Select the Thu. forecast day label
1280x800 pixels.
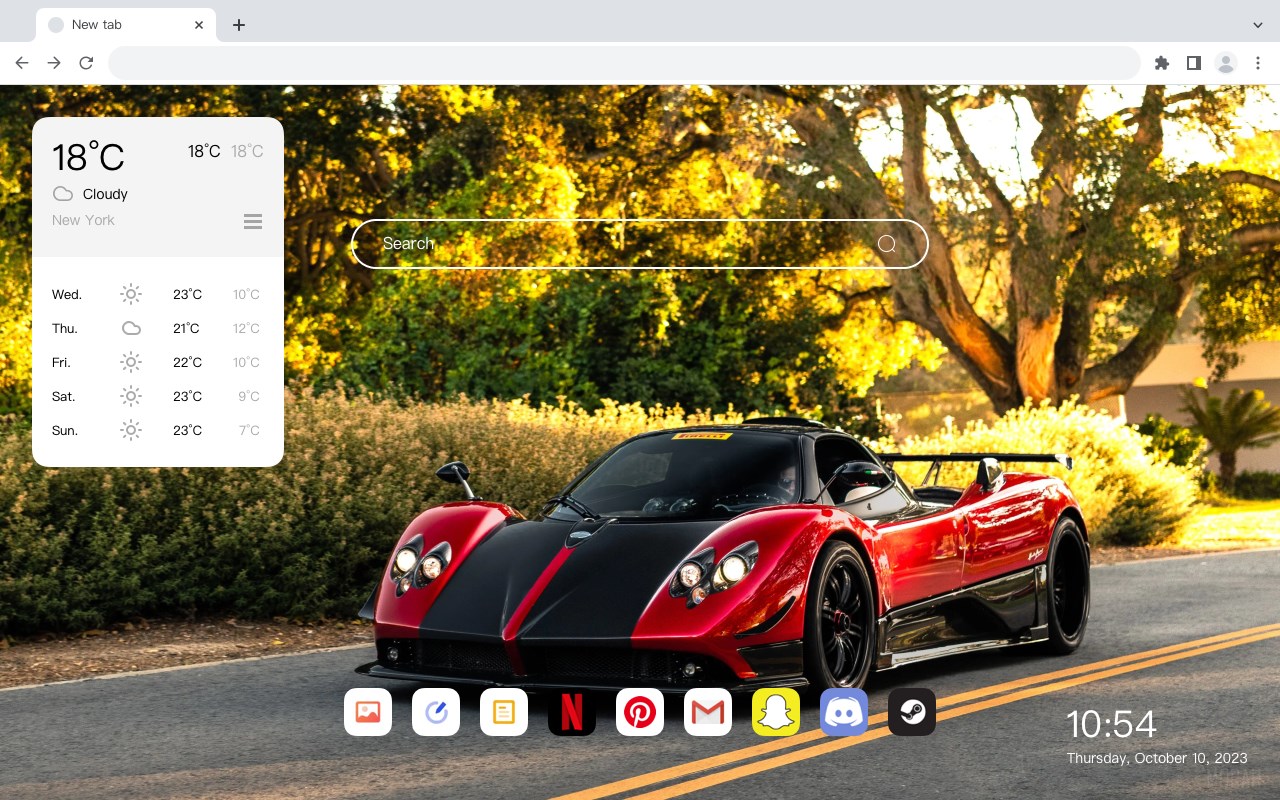(65, 328)
